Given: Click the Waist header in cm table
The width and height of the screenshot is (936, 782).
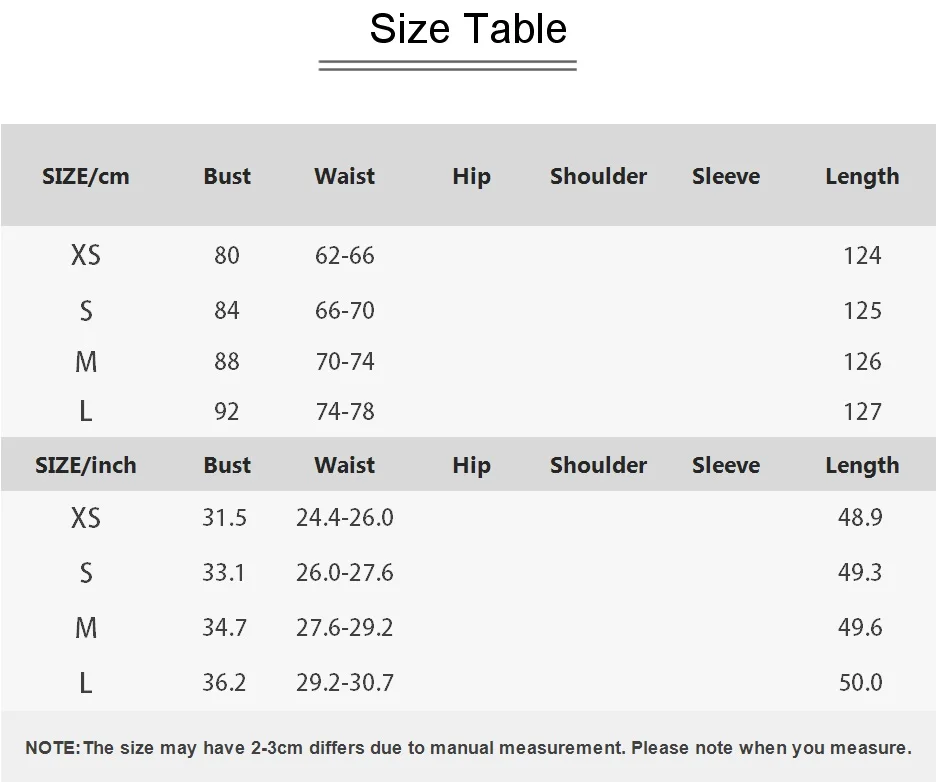Looking at the screenshot, I should click(344, 176).
